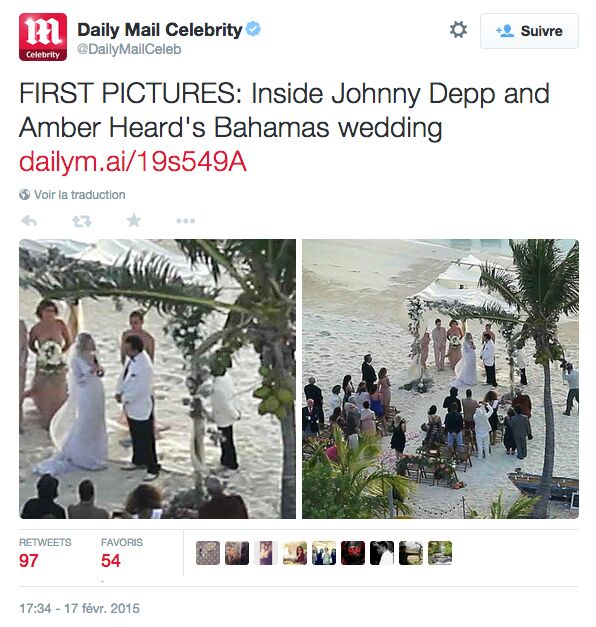Image resolution: width=596 pixels, height=627 pixels.
Task: Click the reply arrow icon
Action: click(29, 221)
